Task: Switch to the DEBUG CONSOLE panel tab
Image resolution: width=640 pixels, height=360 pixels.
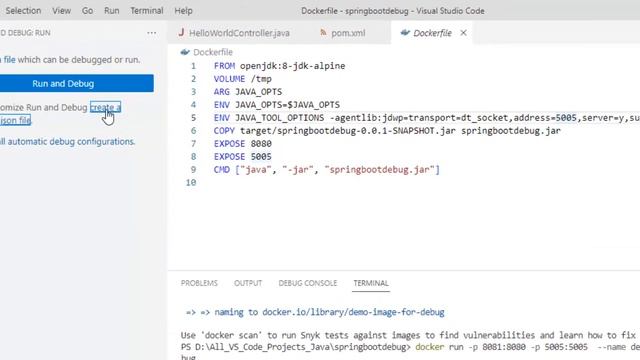Action: coord(308,283)
